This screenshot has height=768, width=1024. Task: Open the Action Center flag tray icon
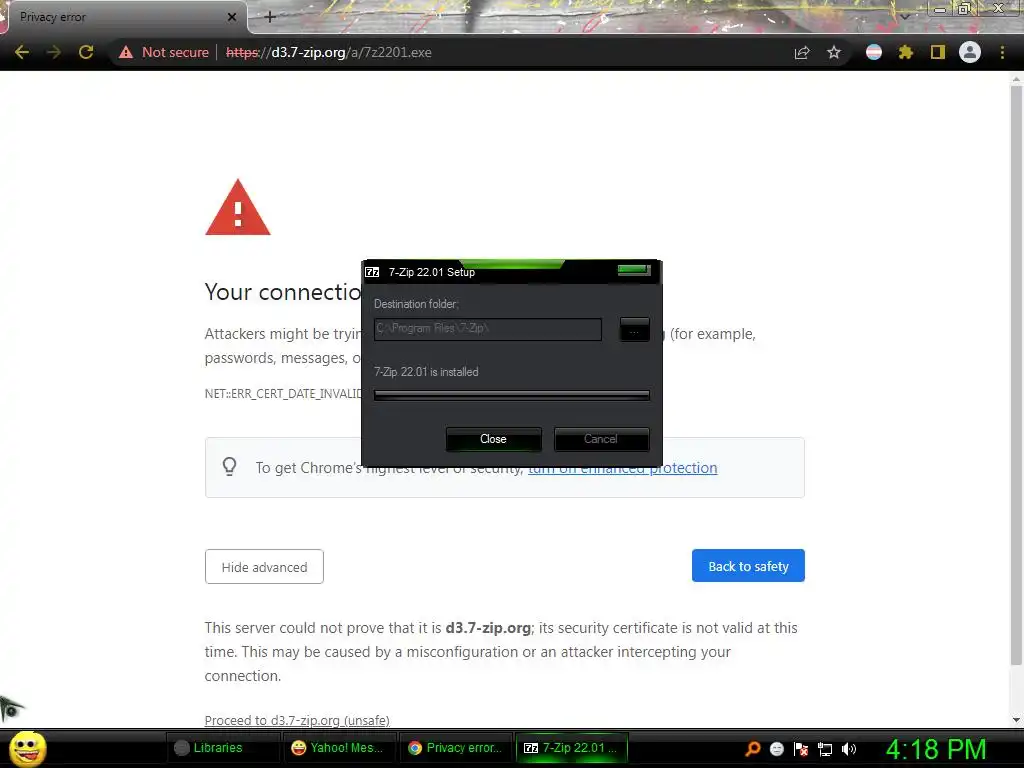tap(801, 749)
